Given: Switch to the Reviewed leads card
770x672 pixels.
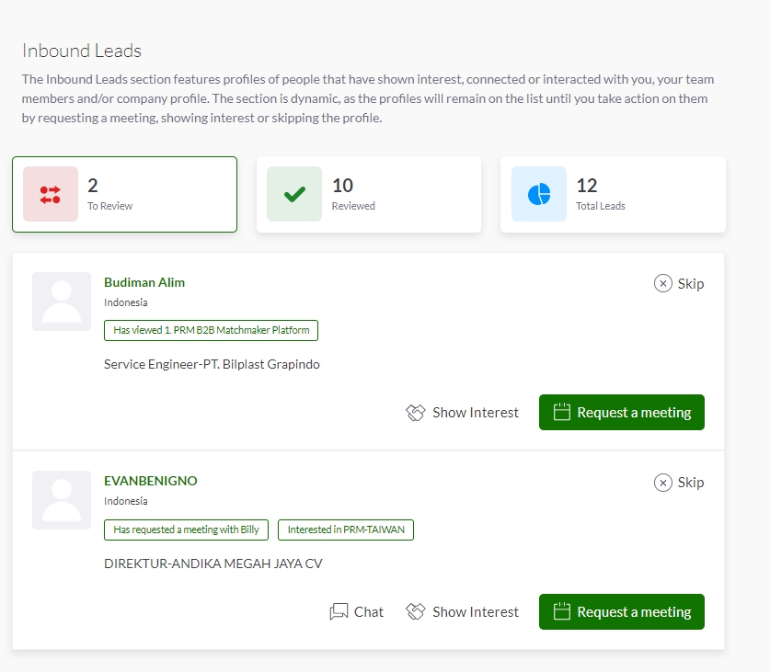Looking at the screenshot, I should click(x=369, y=194).
